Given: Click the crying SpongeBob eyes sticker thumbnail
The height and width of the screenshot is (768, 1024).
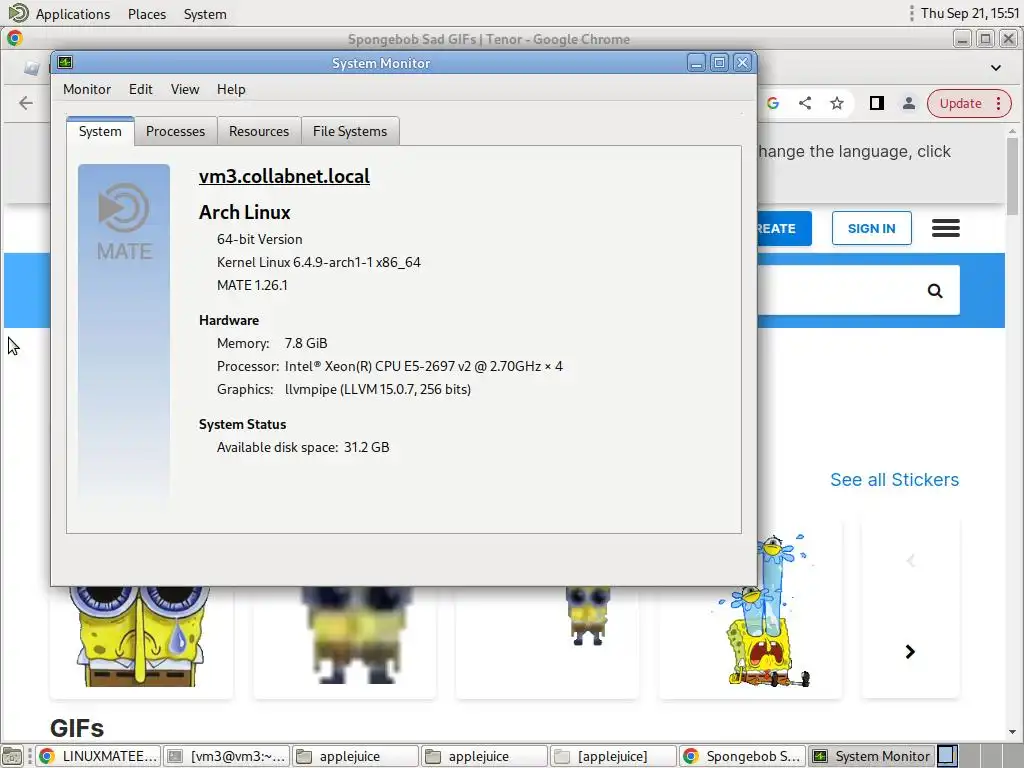Looking at the screenshot, I should click(x=141, y=642).
